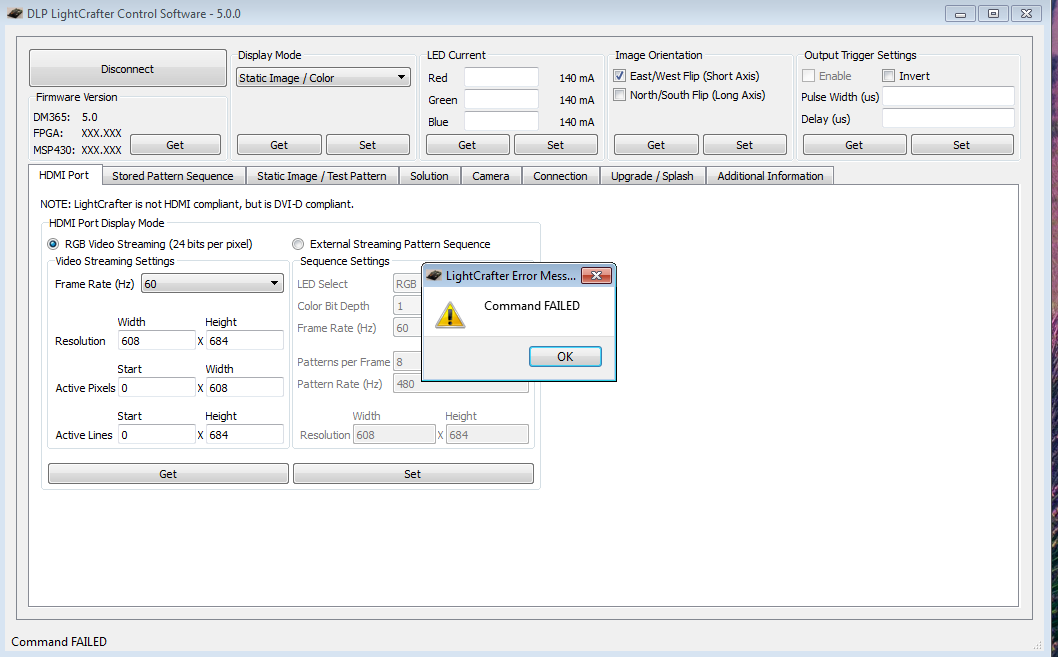Click Get under Output Trigger Settings
This screenshot has width=1058, height=657.
854,144
